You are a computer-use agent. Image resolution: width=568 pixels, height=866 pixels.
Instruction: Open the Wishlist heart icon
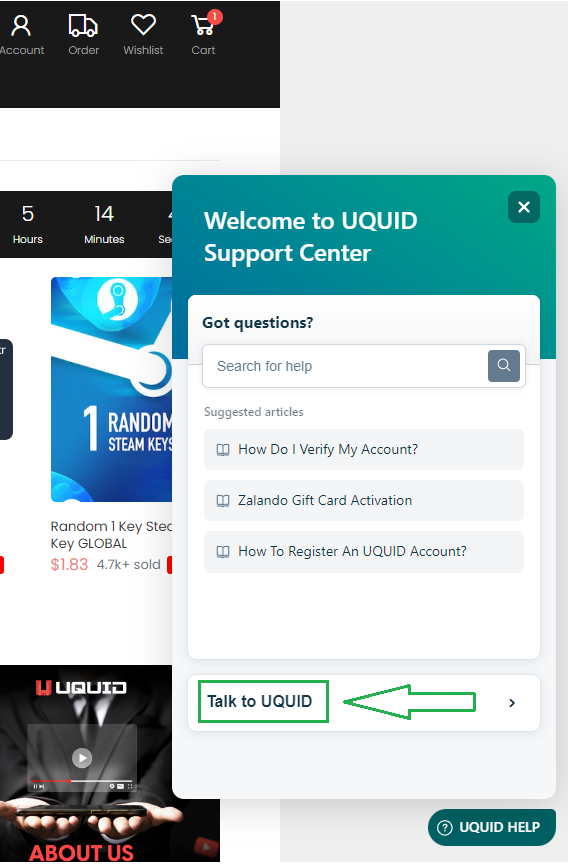pyautogui.click(x=143, y=25)
